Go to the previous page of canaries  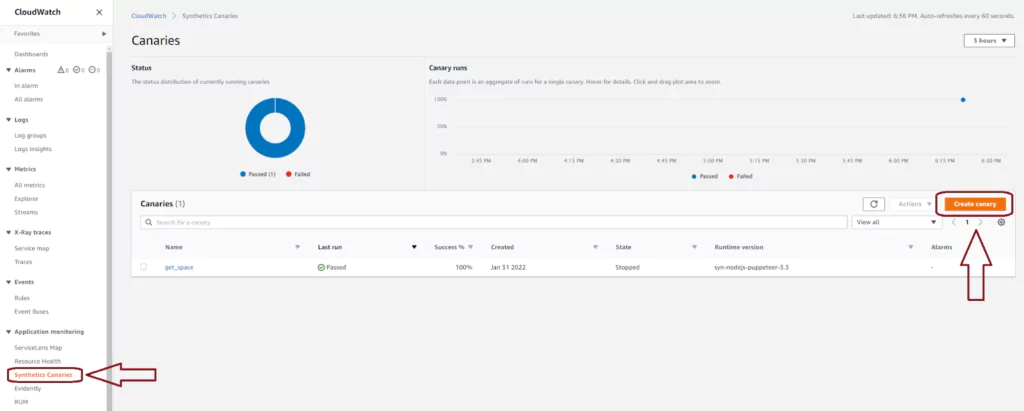953,222
